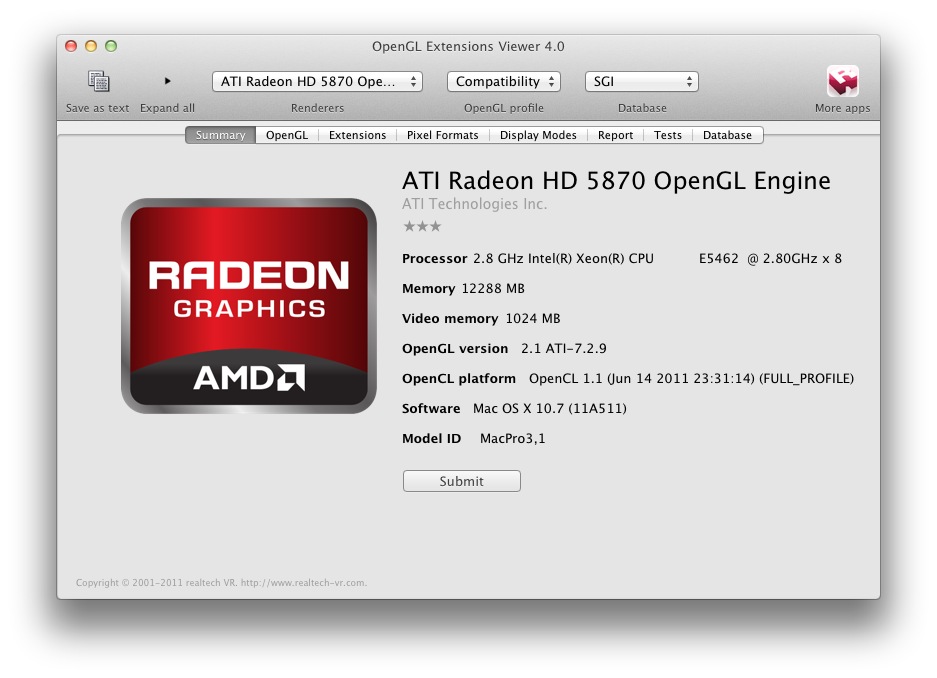Click the Video memory value 1024 MB

click(533, 318)
